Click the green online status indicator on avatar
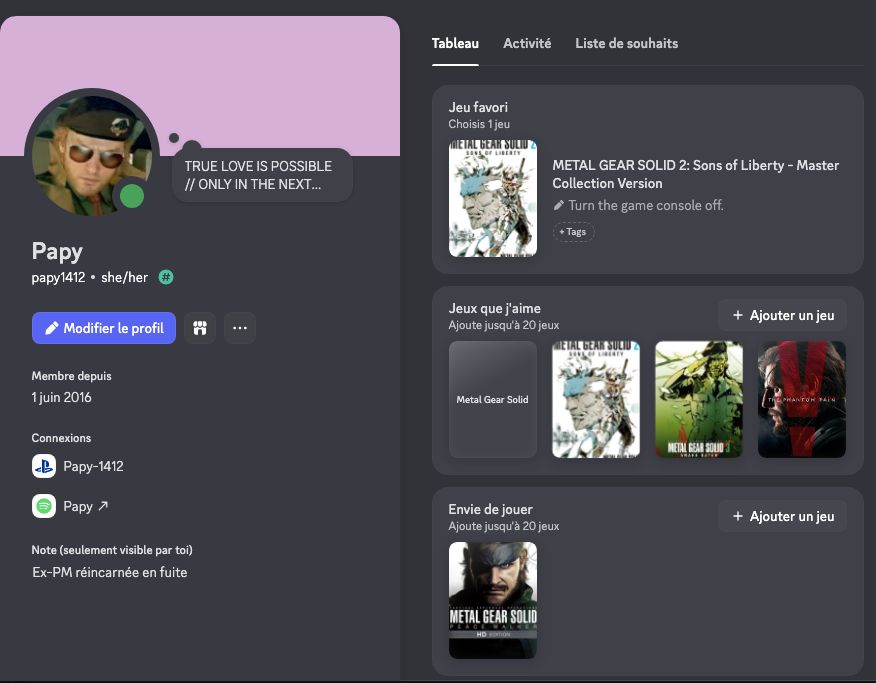The width and height of the screenshot is (876, 683). point(132,196)
